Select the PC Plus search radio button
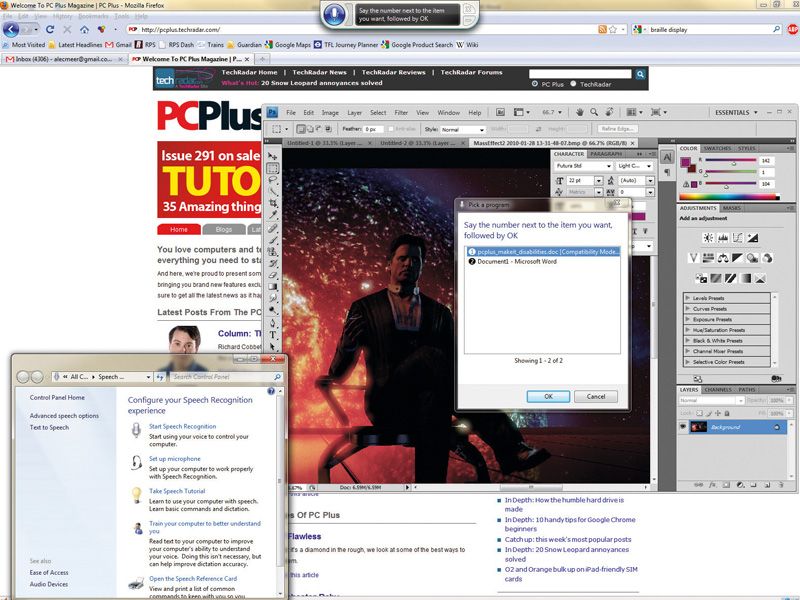This screenshot has width=800, height=600. pos(535,84)
